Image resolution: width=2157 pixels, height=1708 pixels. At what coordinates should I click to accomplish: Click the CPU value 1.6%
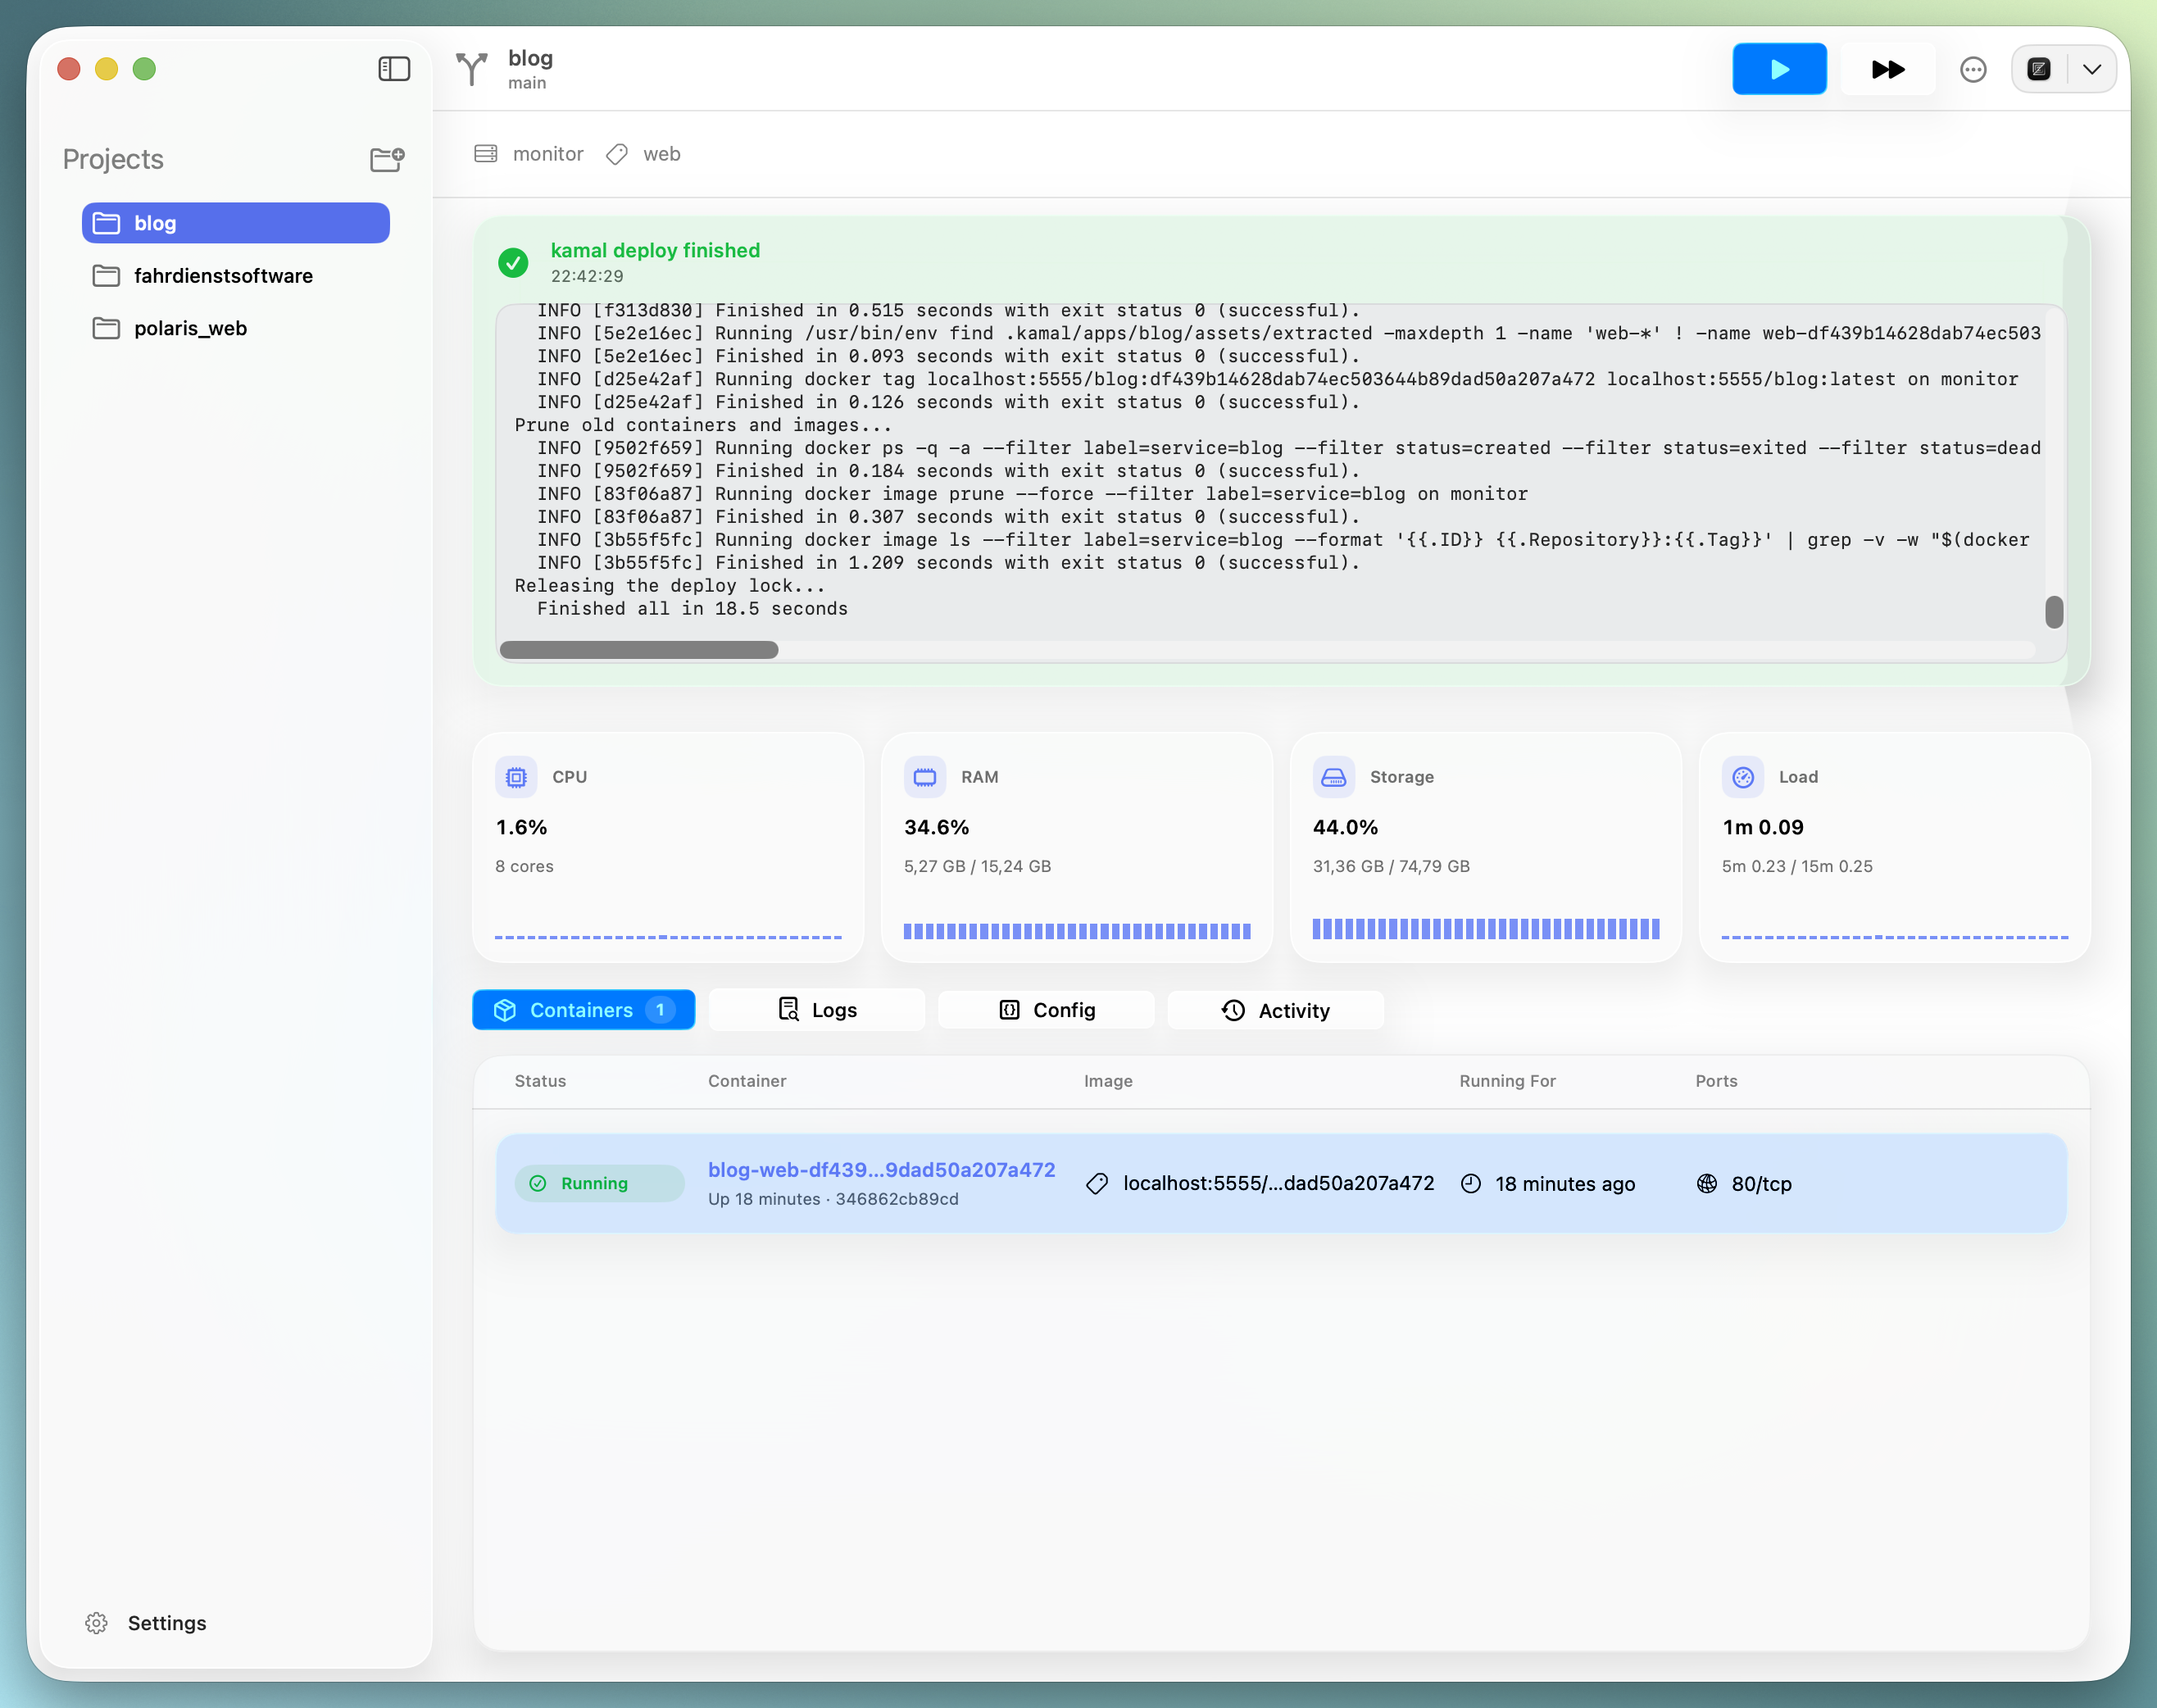pos(522,827)
